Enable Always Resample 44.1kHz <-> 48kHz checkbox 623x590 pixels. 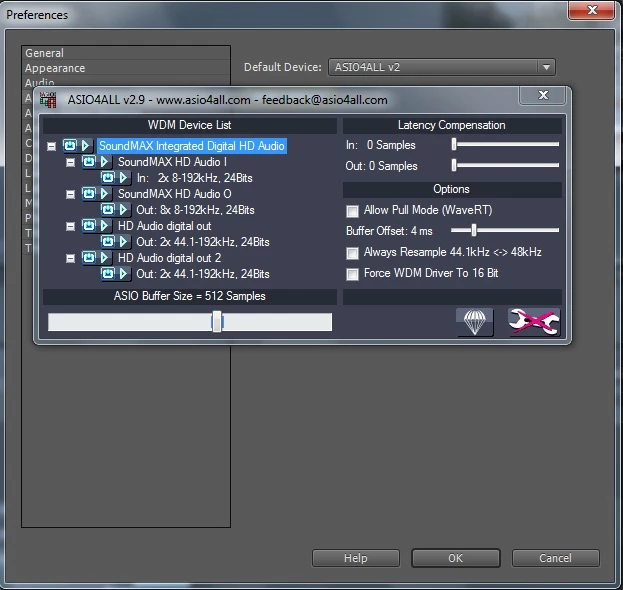[x=352, y=253]
